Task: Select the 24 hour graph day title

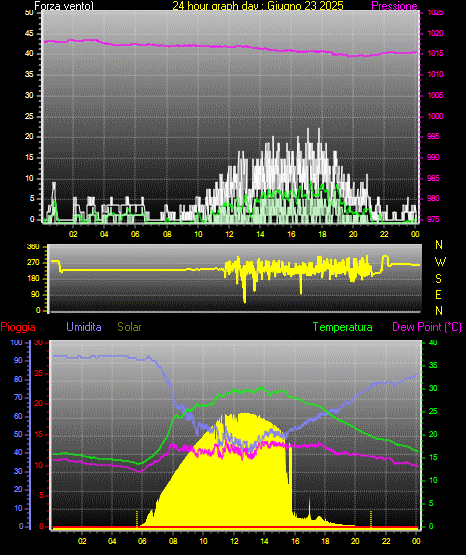Action: point(258,6)
